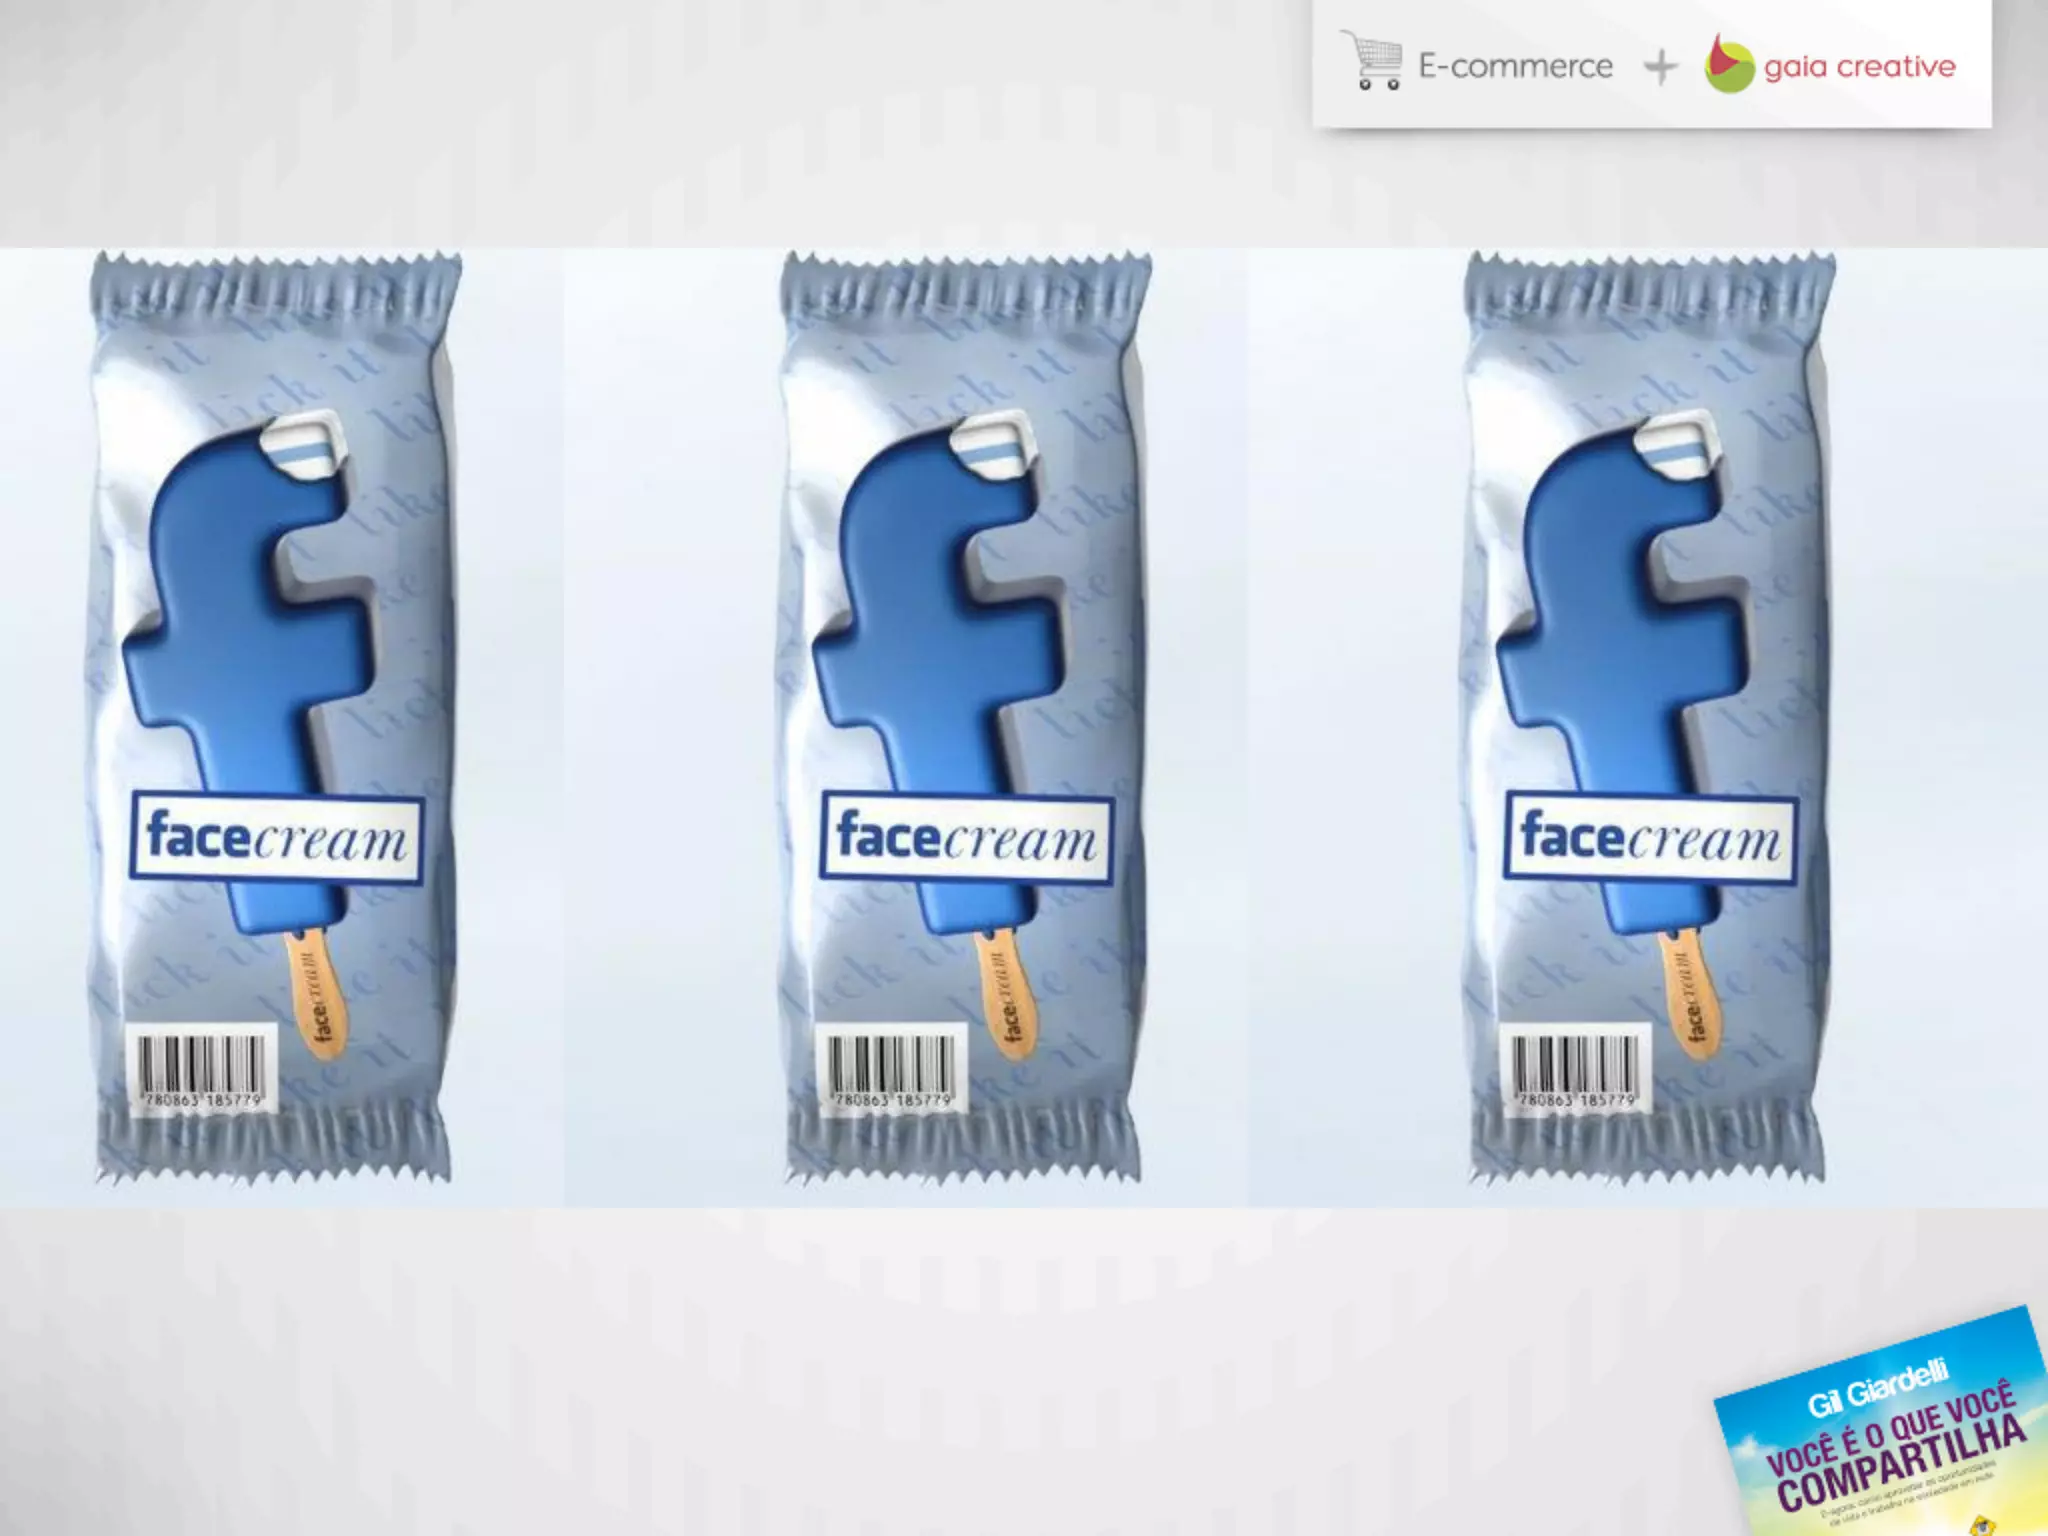
Task: Click the E-commerce header text
Action: click(x=1515, y=66)
